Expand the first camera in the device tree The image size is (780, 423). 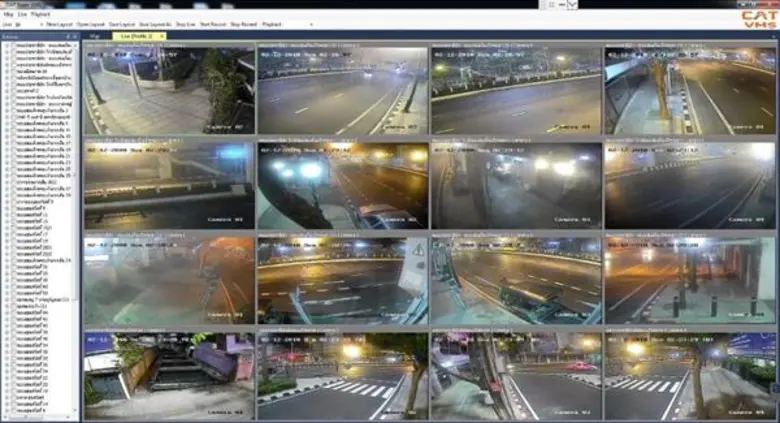pos(5,44)
